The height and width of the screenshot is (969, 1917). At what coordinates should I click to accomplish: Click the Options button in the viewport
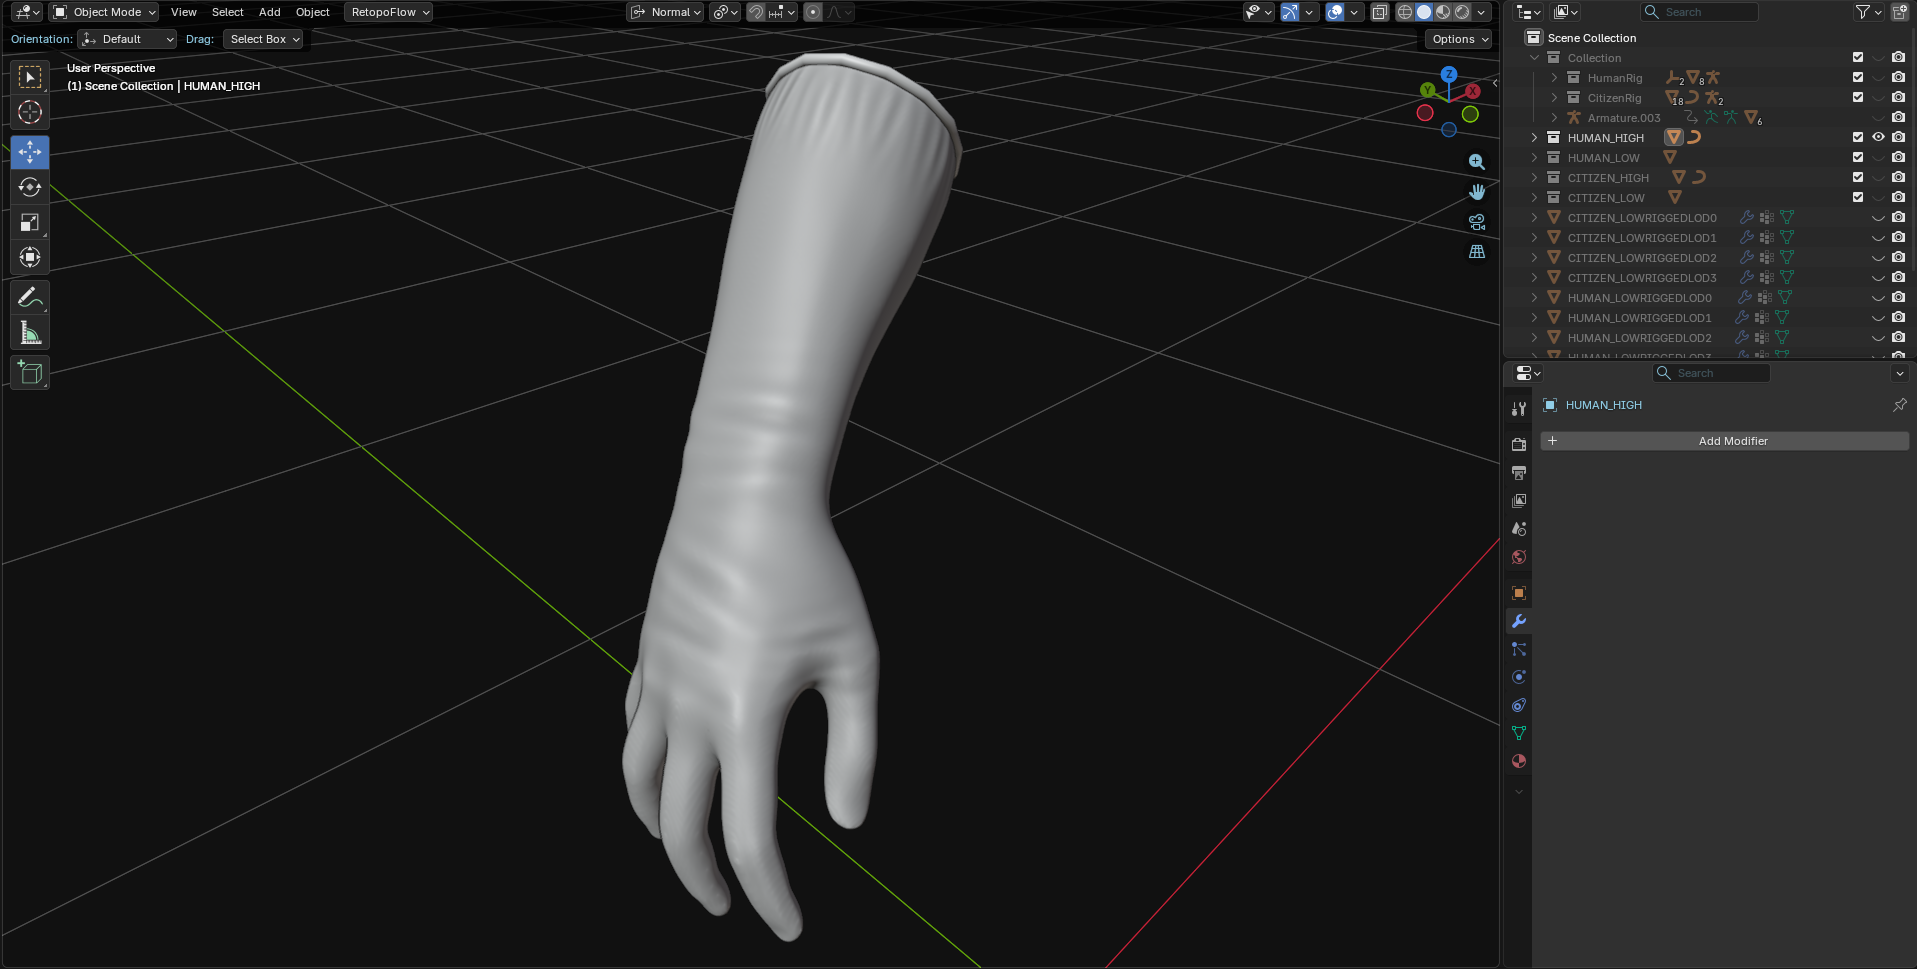[x=1459, y=39]
